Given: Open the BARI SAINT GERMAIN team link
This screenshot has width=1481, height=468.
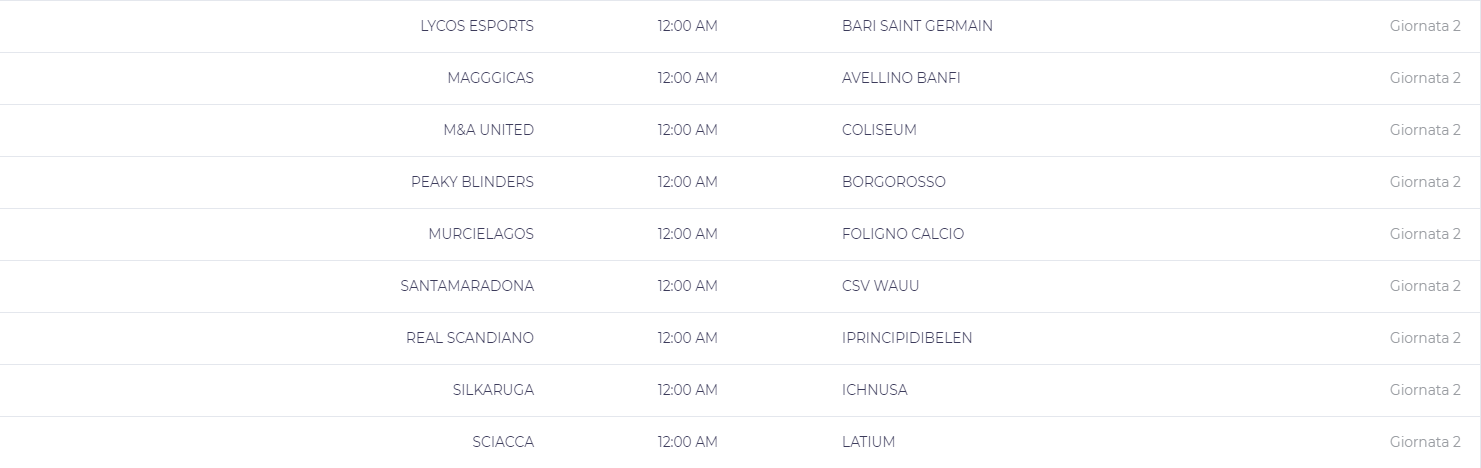Looking at the screenshot, I should (x=917, y=26).
